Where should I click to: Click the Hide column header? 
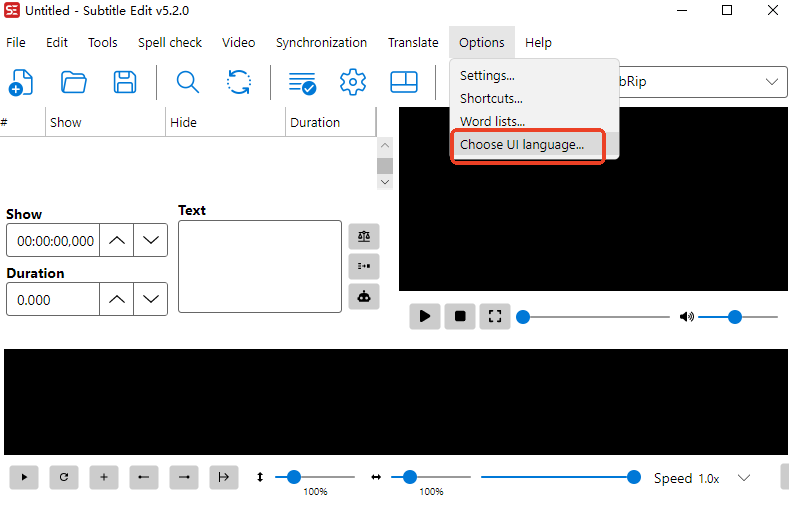[x=225, y=122]
